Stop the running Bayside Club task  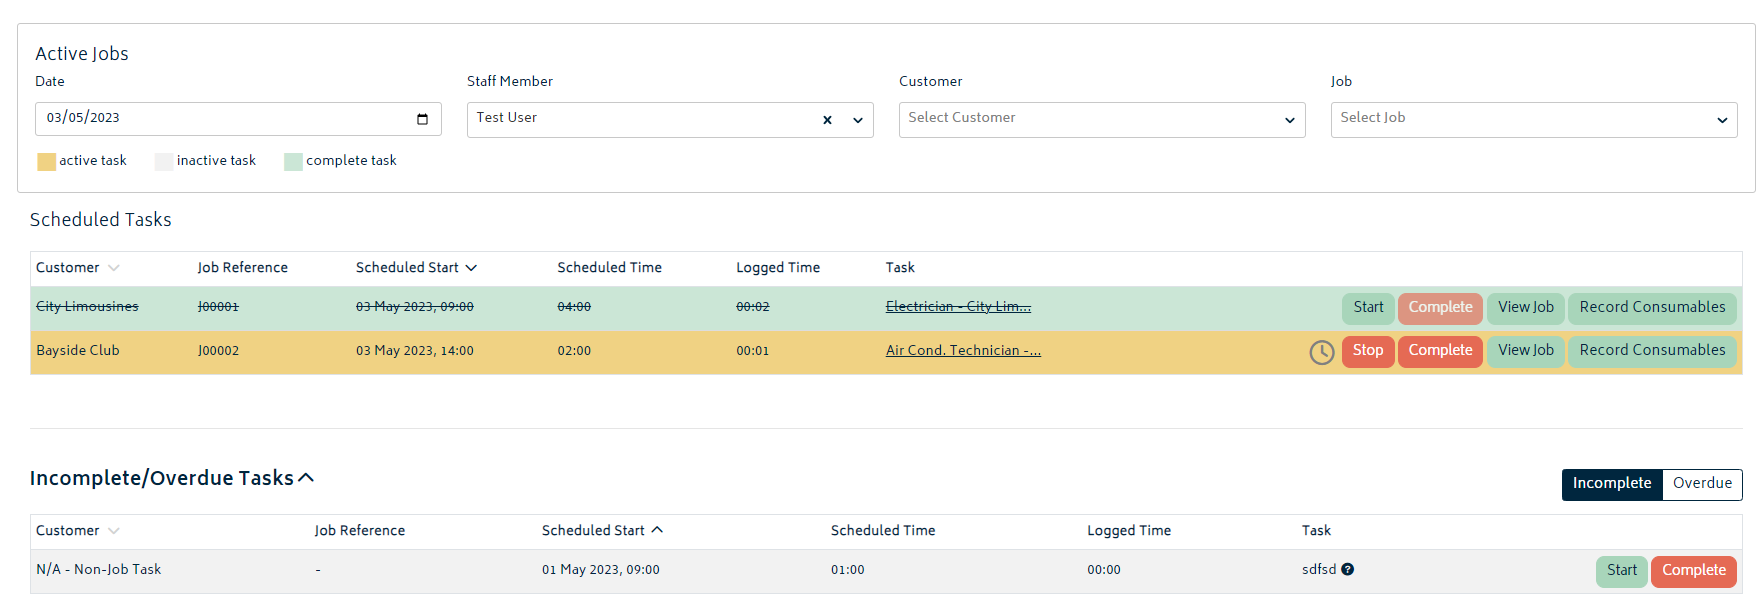click(x=1368, y=351)
